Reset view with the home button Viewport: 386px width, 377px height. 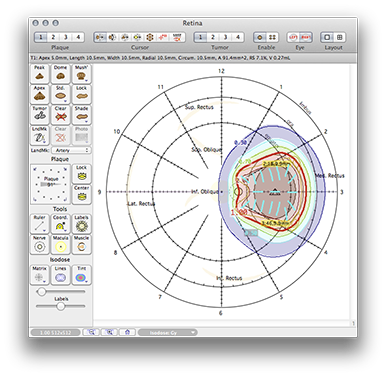click(x=127, y=332)
